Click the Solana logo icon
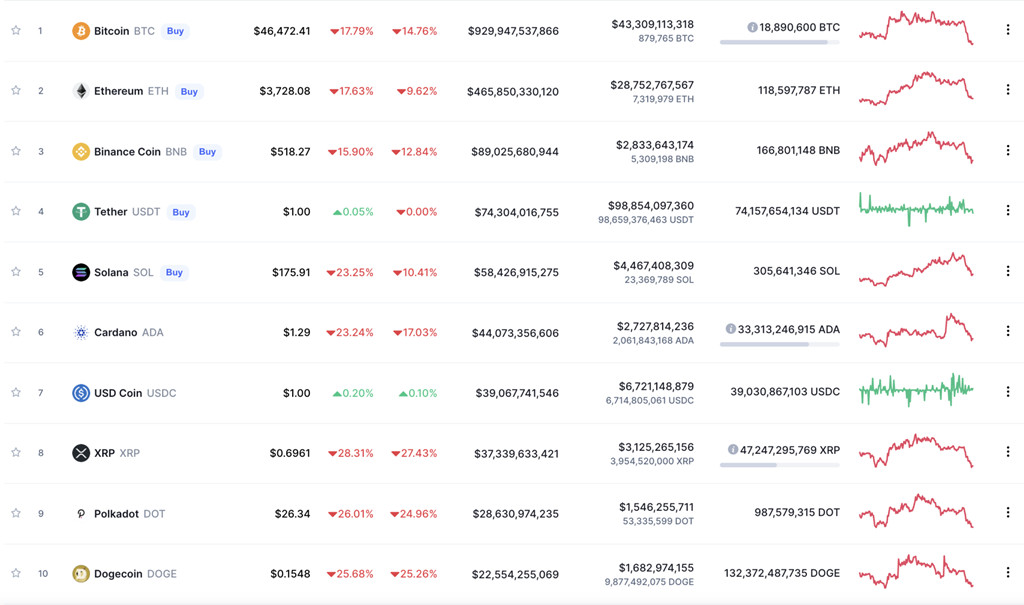 [x=81, y=272]
